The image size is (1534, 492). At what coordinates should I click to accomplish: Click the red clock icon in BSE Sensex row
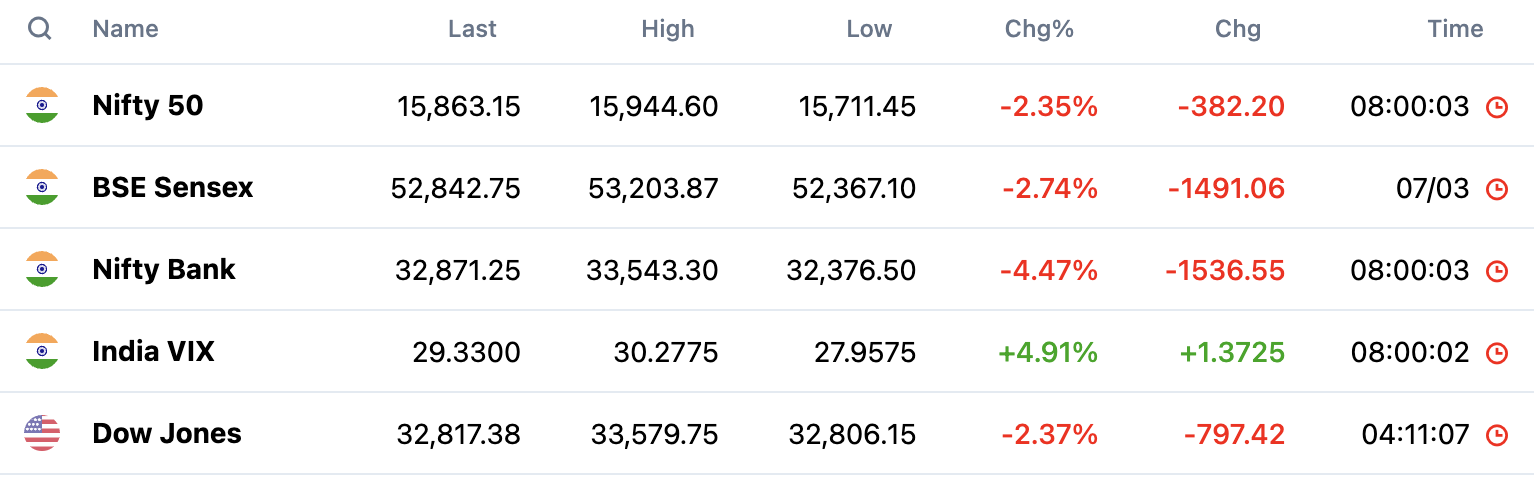pyautogui.click(x=1497, y=189)
